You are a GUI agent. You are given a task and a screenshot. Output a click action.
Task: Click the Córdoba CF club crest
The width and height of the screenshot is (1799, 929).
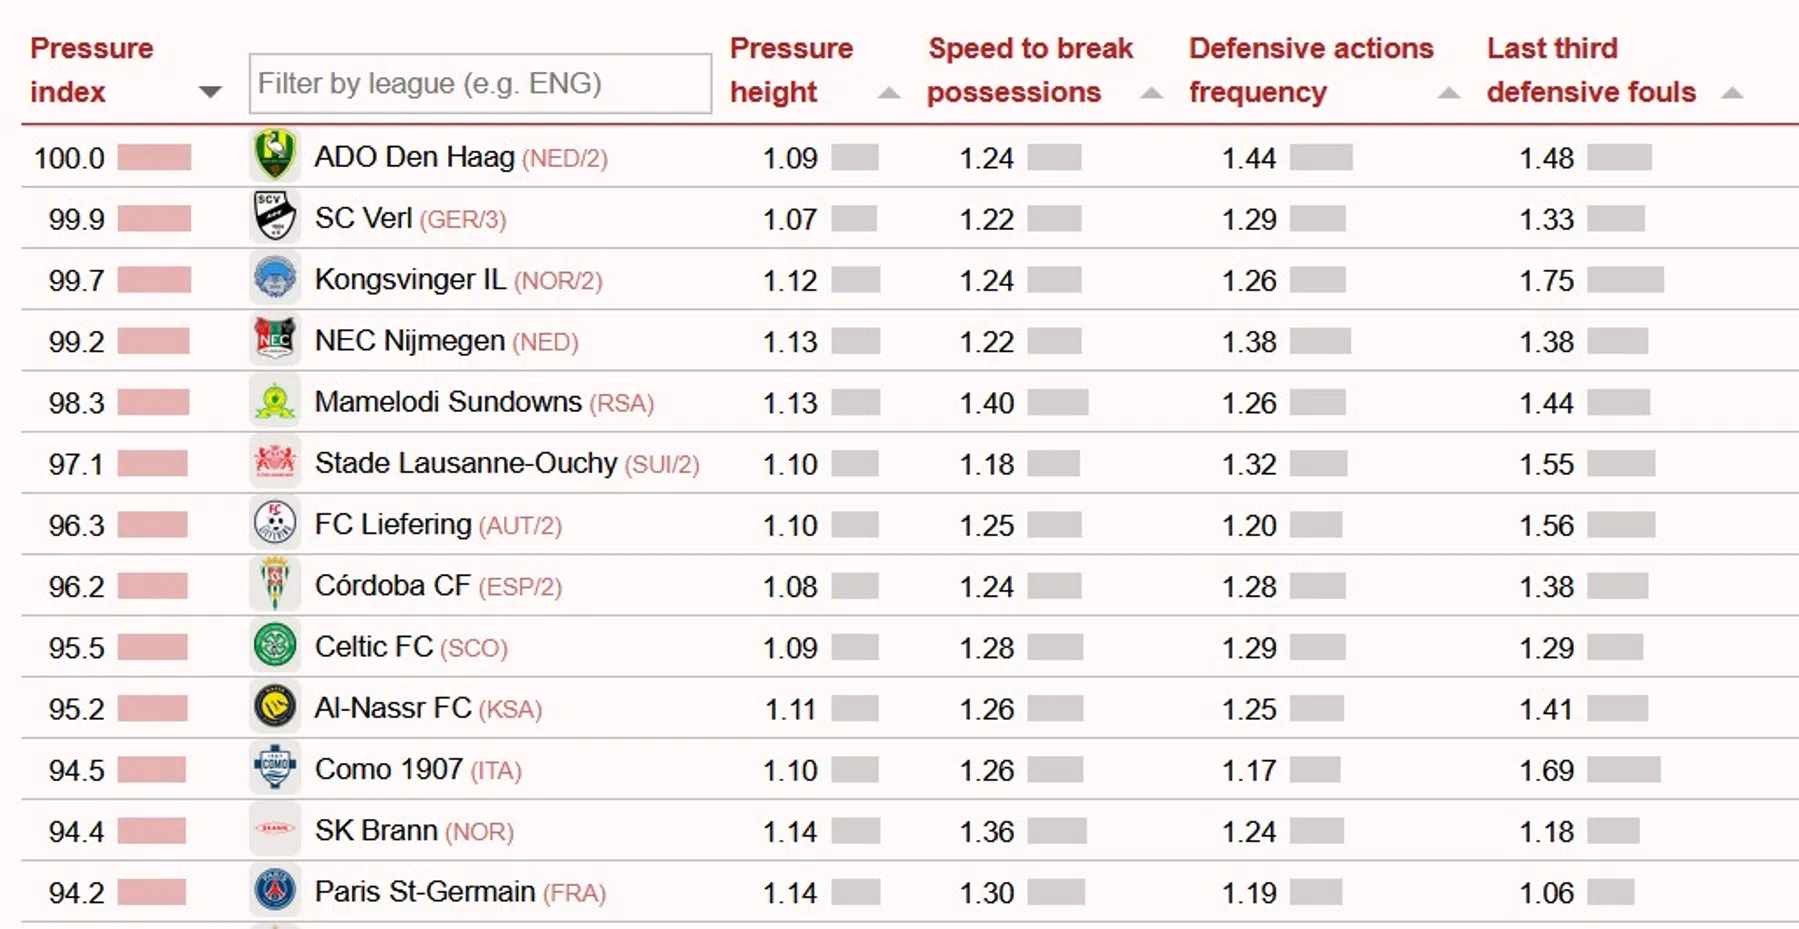coord(275,585)
